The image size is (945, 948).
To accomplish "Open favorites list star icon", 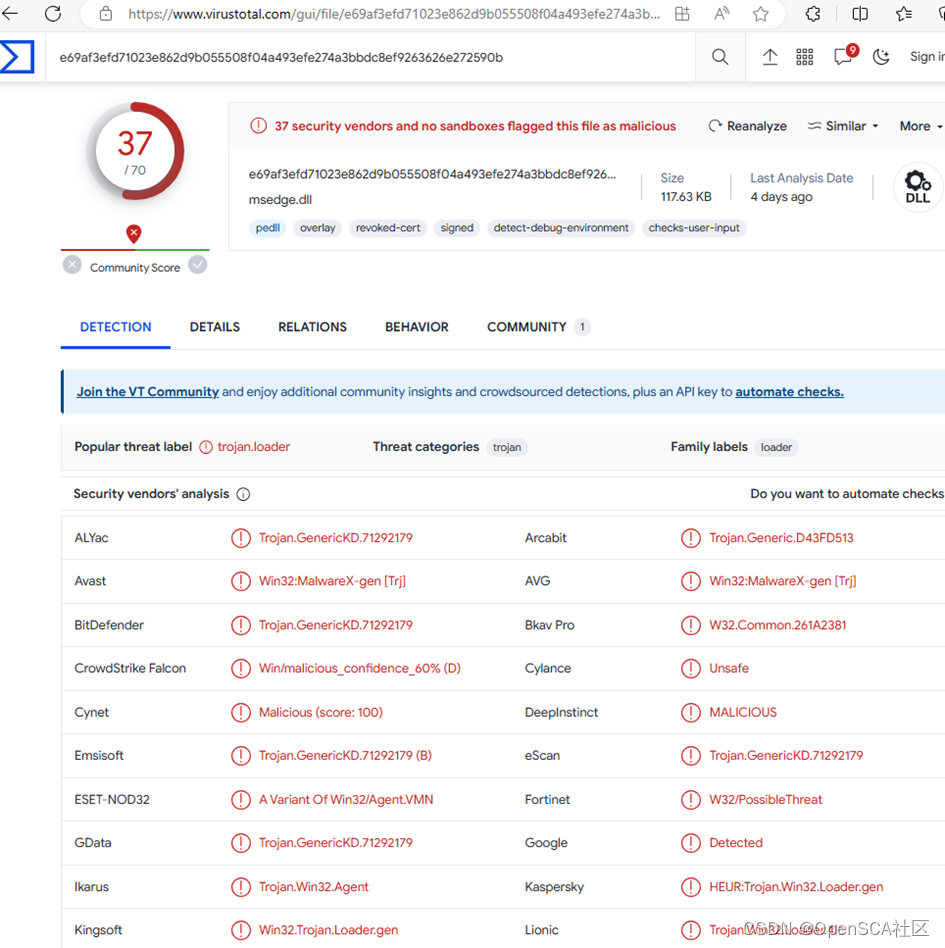I will pos(904,14).
